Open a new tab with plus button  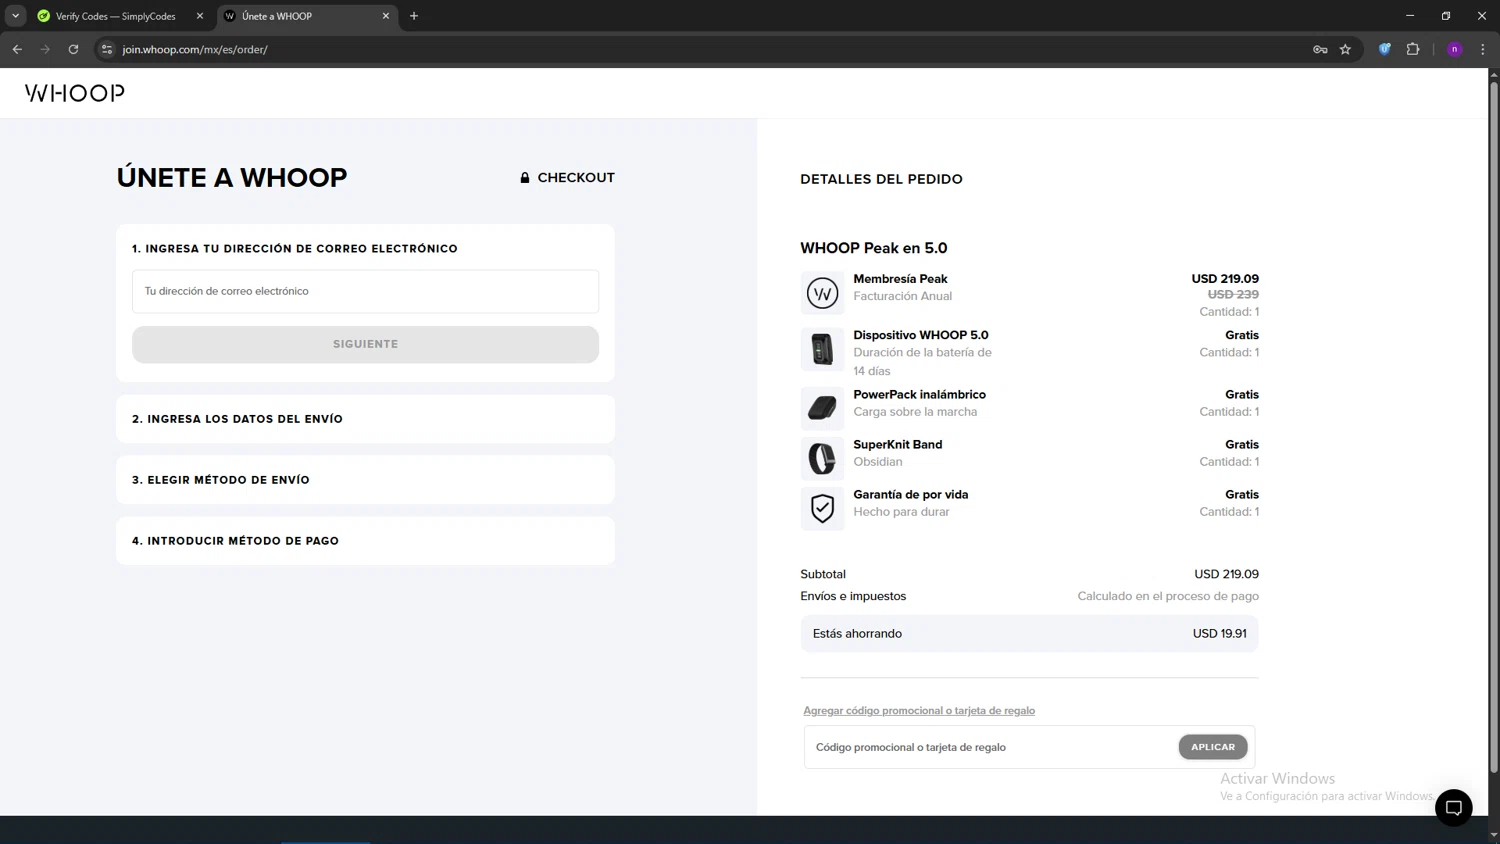[x=414, y=16]
